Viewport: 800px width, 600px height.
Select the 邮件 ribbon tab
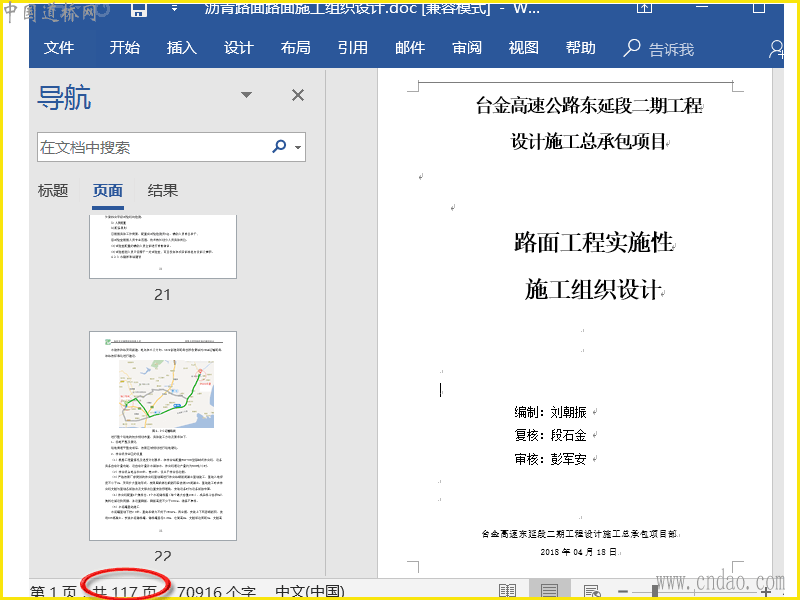pyautogui.click(x=410, y=48)
